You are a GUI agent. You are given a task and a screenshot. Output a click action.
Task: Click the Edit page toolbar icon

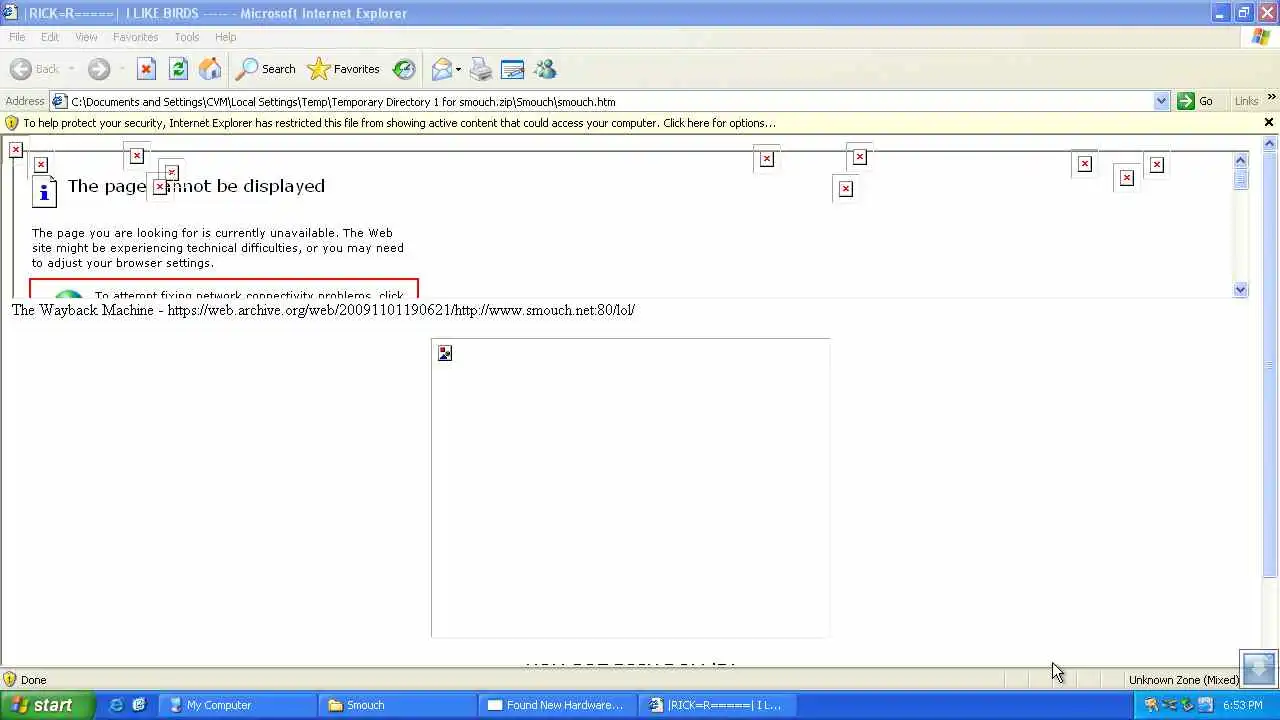[x=512, y=69]
